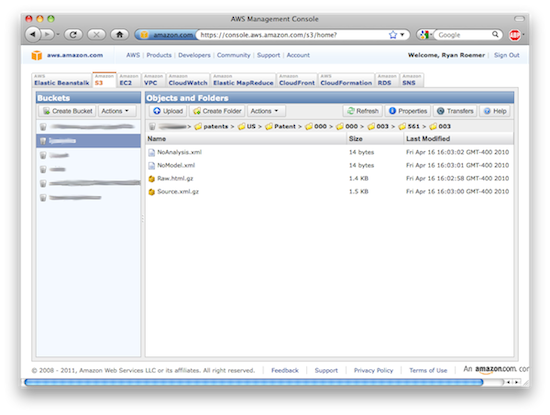Click the Adblock Plus toolbar icon
The image size is (550, 415).
tap(515, 35)
